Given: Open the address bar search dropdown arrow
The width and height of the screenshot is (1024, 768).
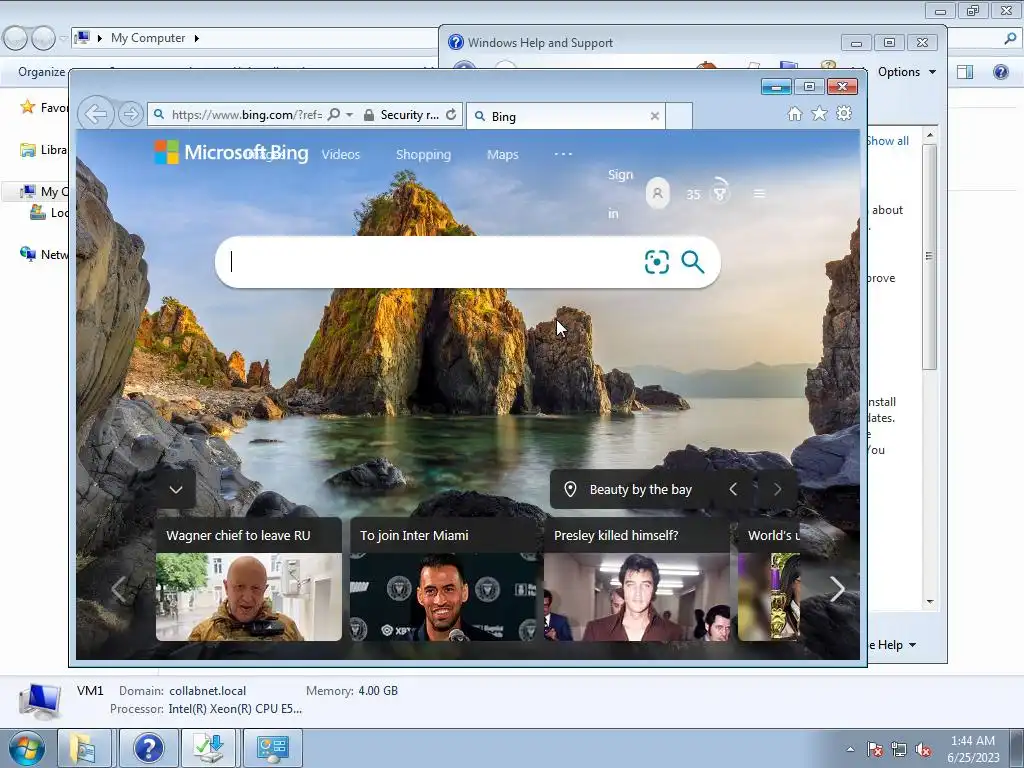Looking at the screenshot, I should [350, 115].
